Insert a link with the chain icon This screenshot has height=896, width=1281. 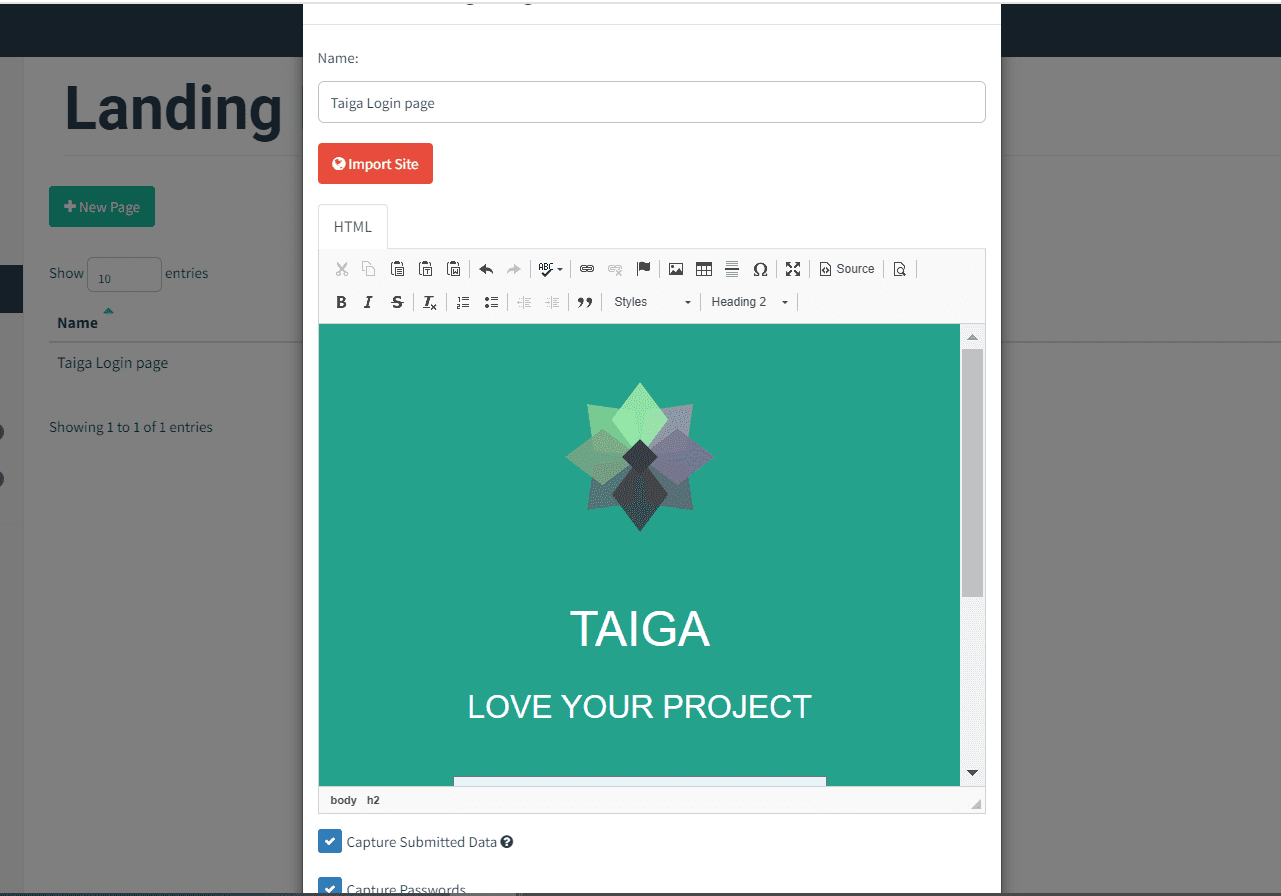click(x=587, y=269)
